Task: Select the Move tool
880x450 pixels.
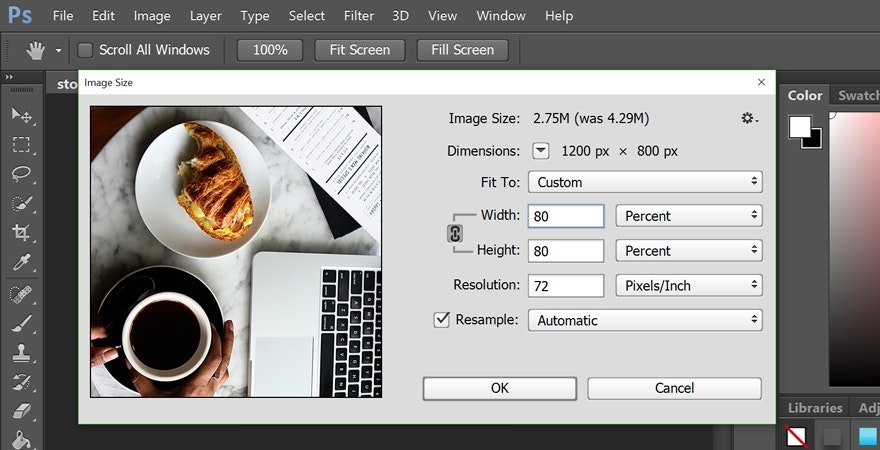Action: [21, 116]
